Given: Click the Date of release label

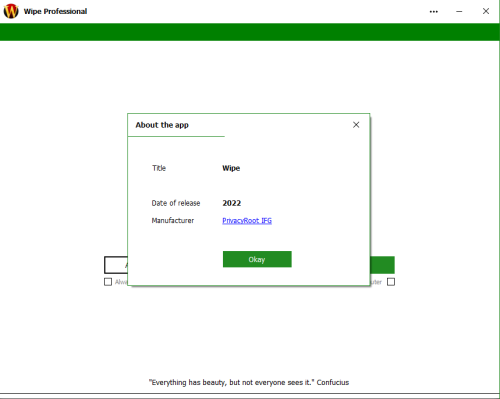Looking at the screenshot, I should (176, 203).
